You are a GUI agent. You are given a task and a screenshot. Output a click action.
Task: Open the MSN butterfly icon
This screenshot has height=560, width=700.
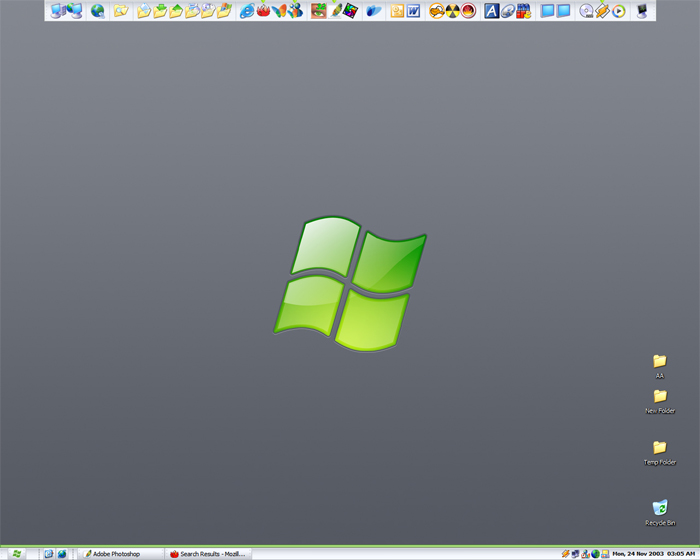coord(279,11)
